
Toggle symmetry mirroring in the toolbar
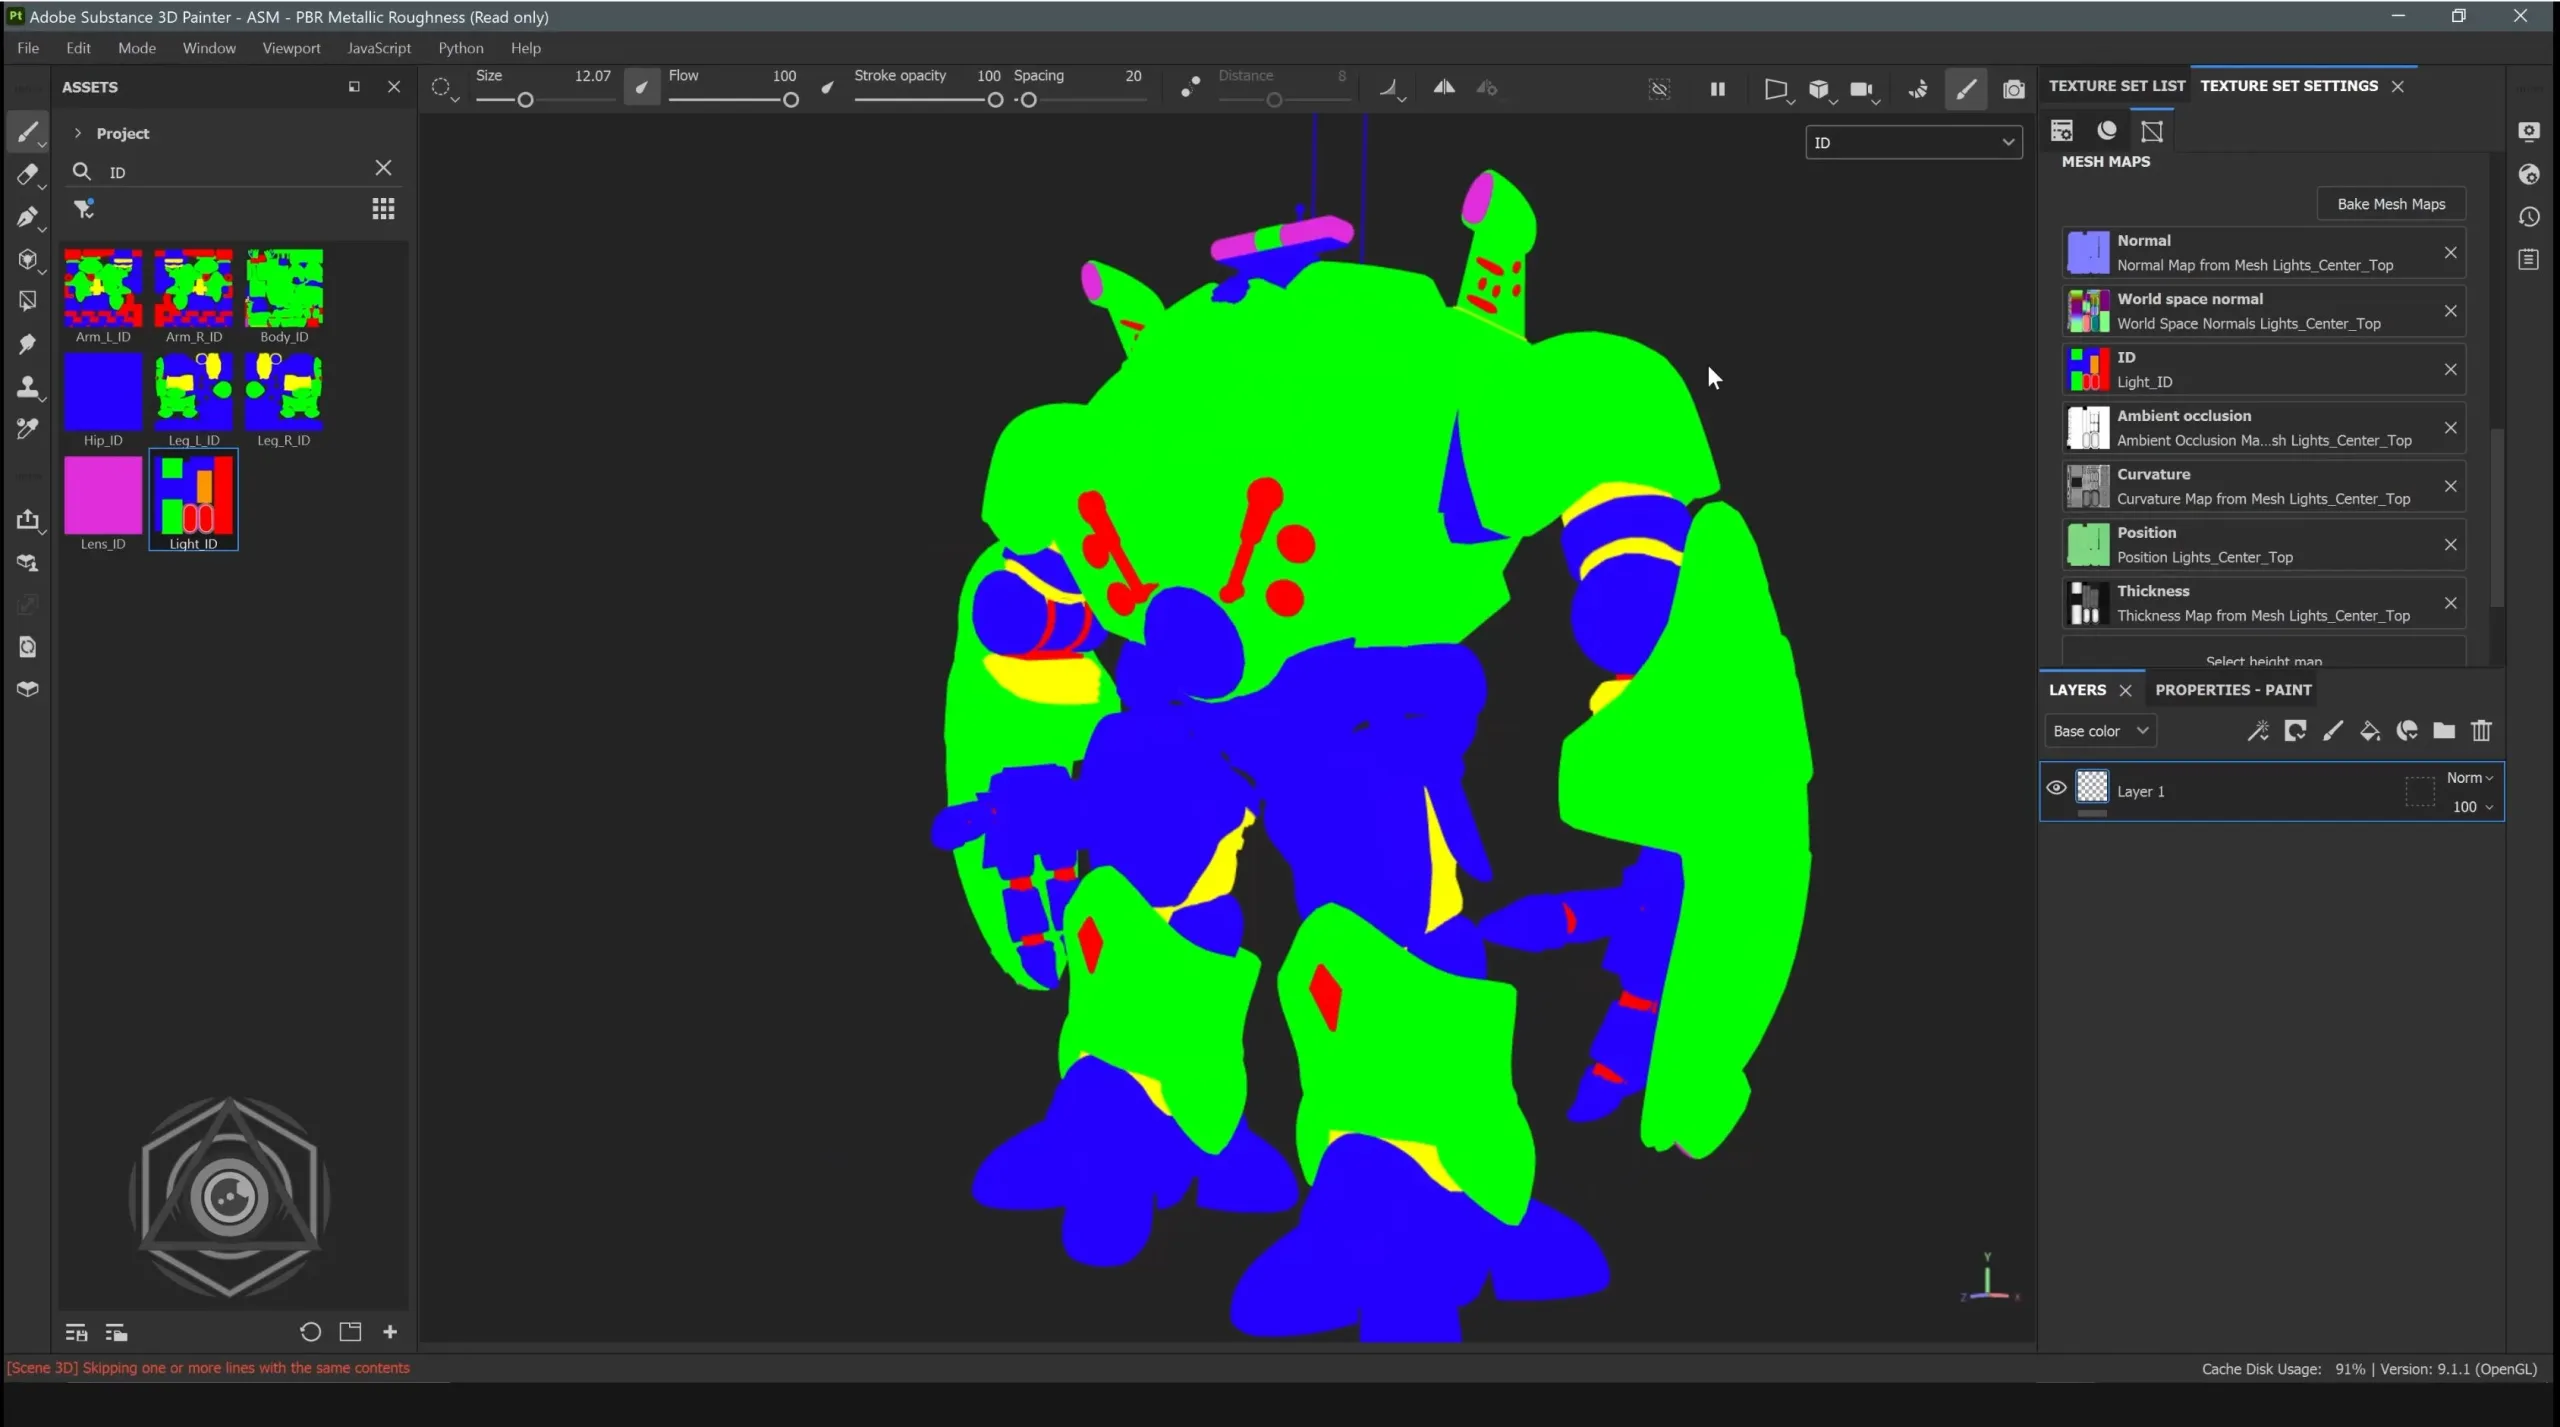1444,88
